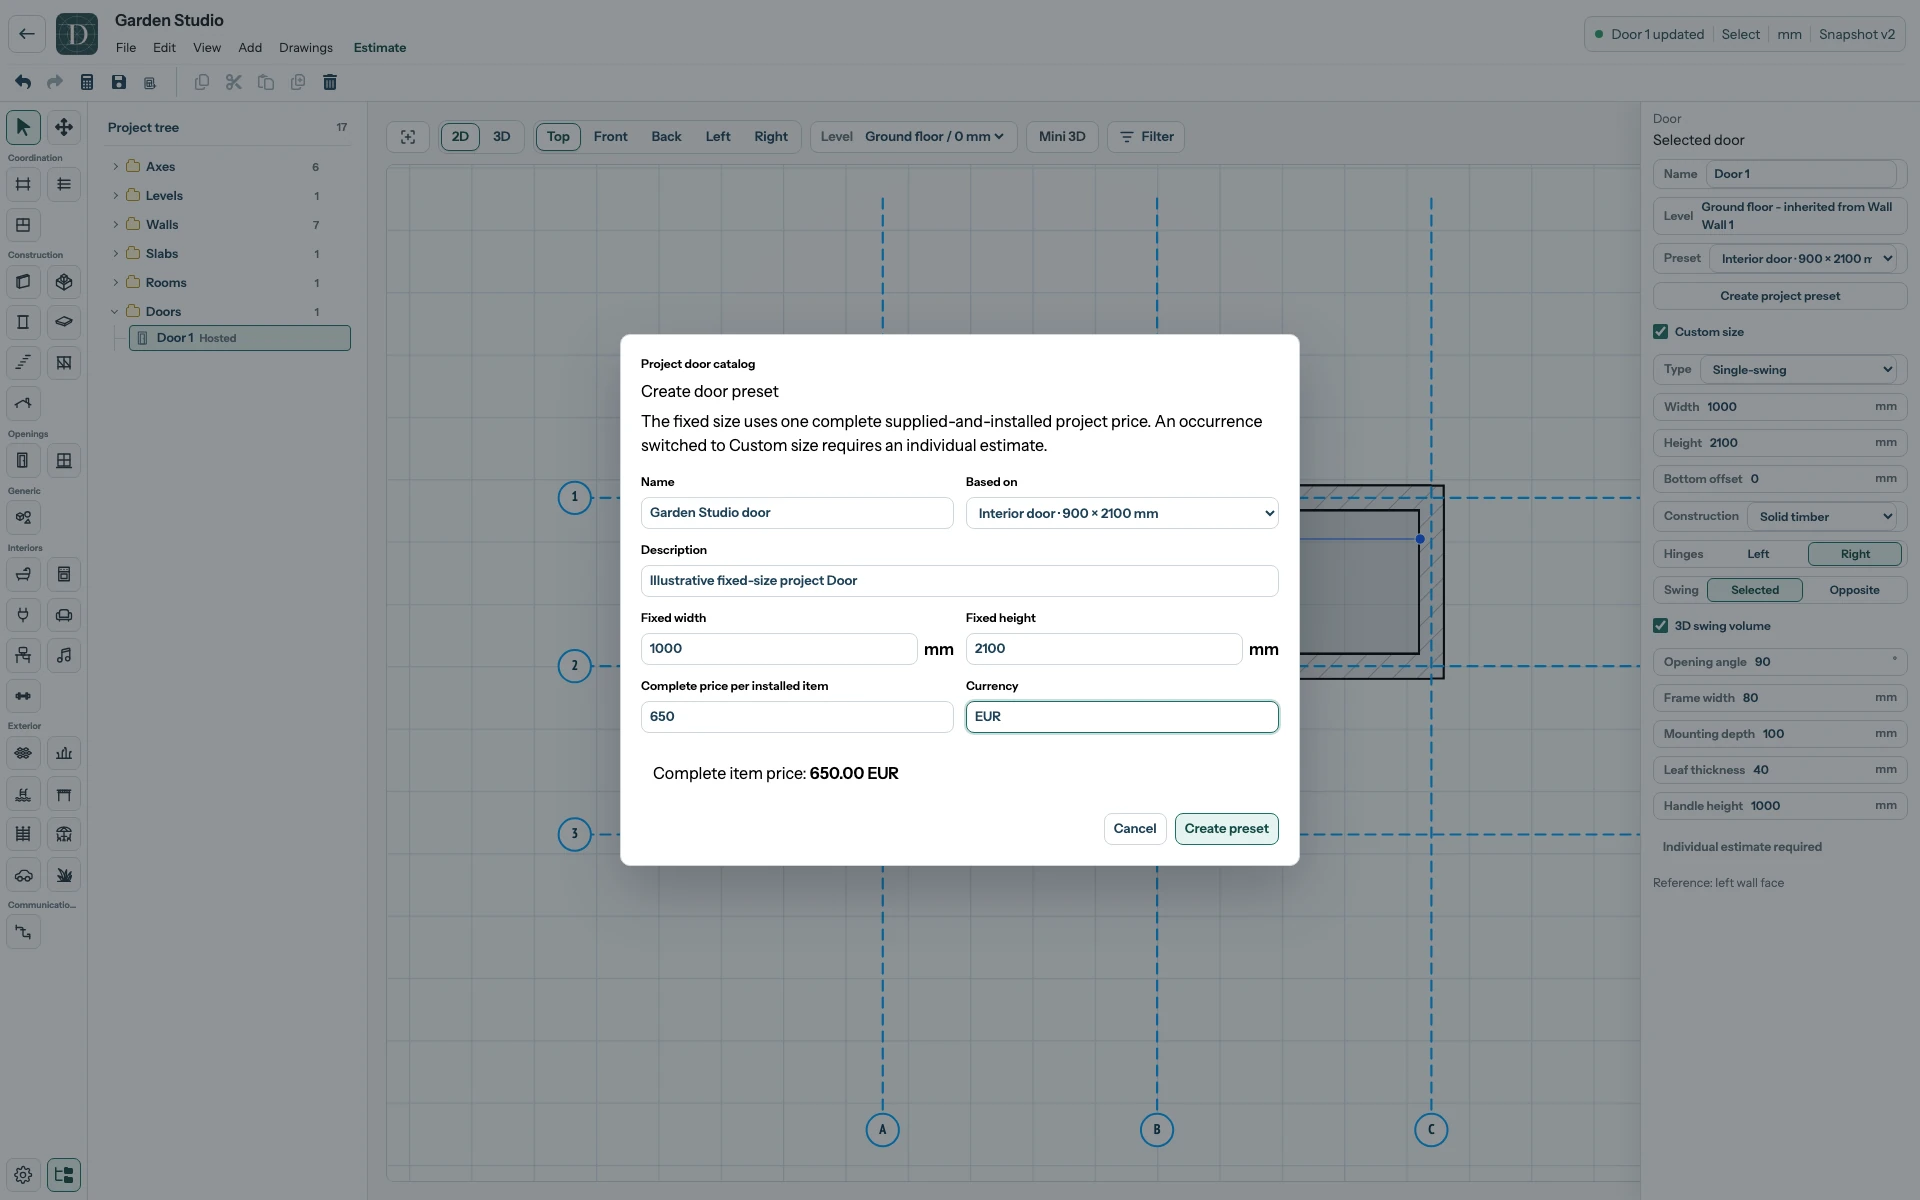
Task: Open the Drawings menu
Action: [x=306, y=48]
